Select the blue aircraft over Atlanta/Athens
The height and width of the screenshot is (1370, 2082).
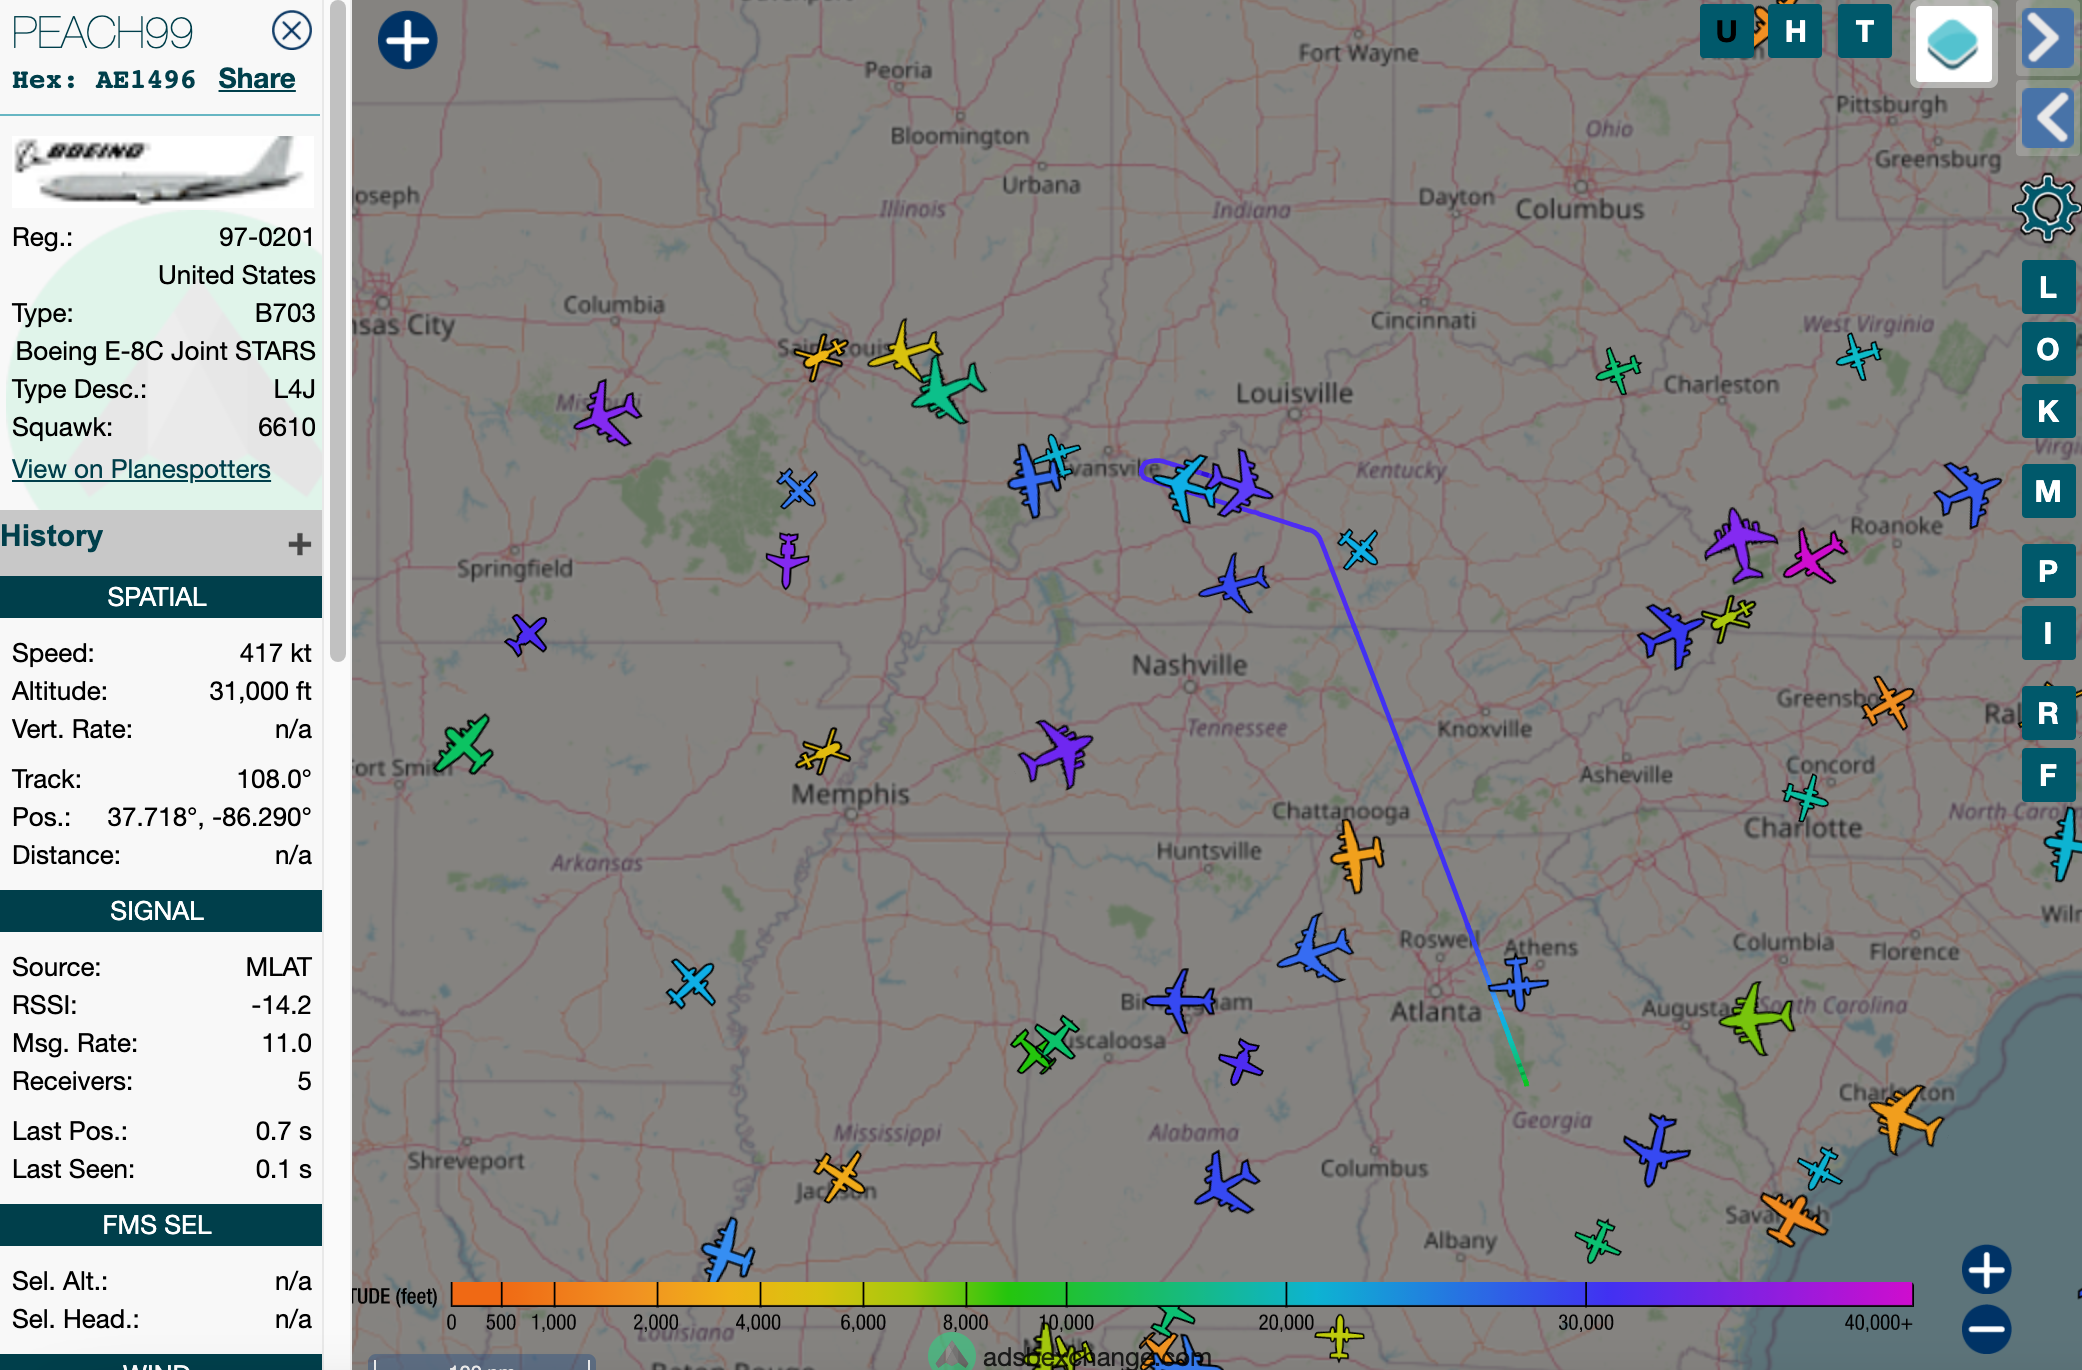pos(1518,983)
